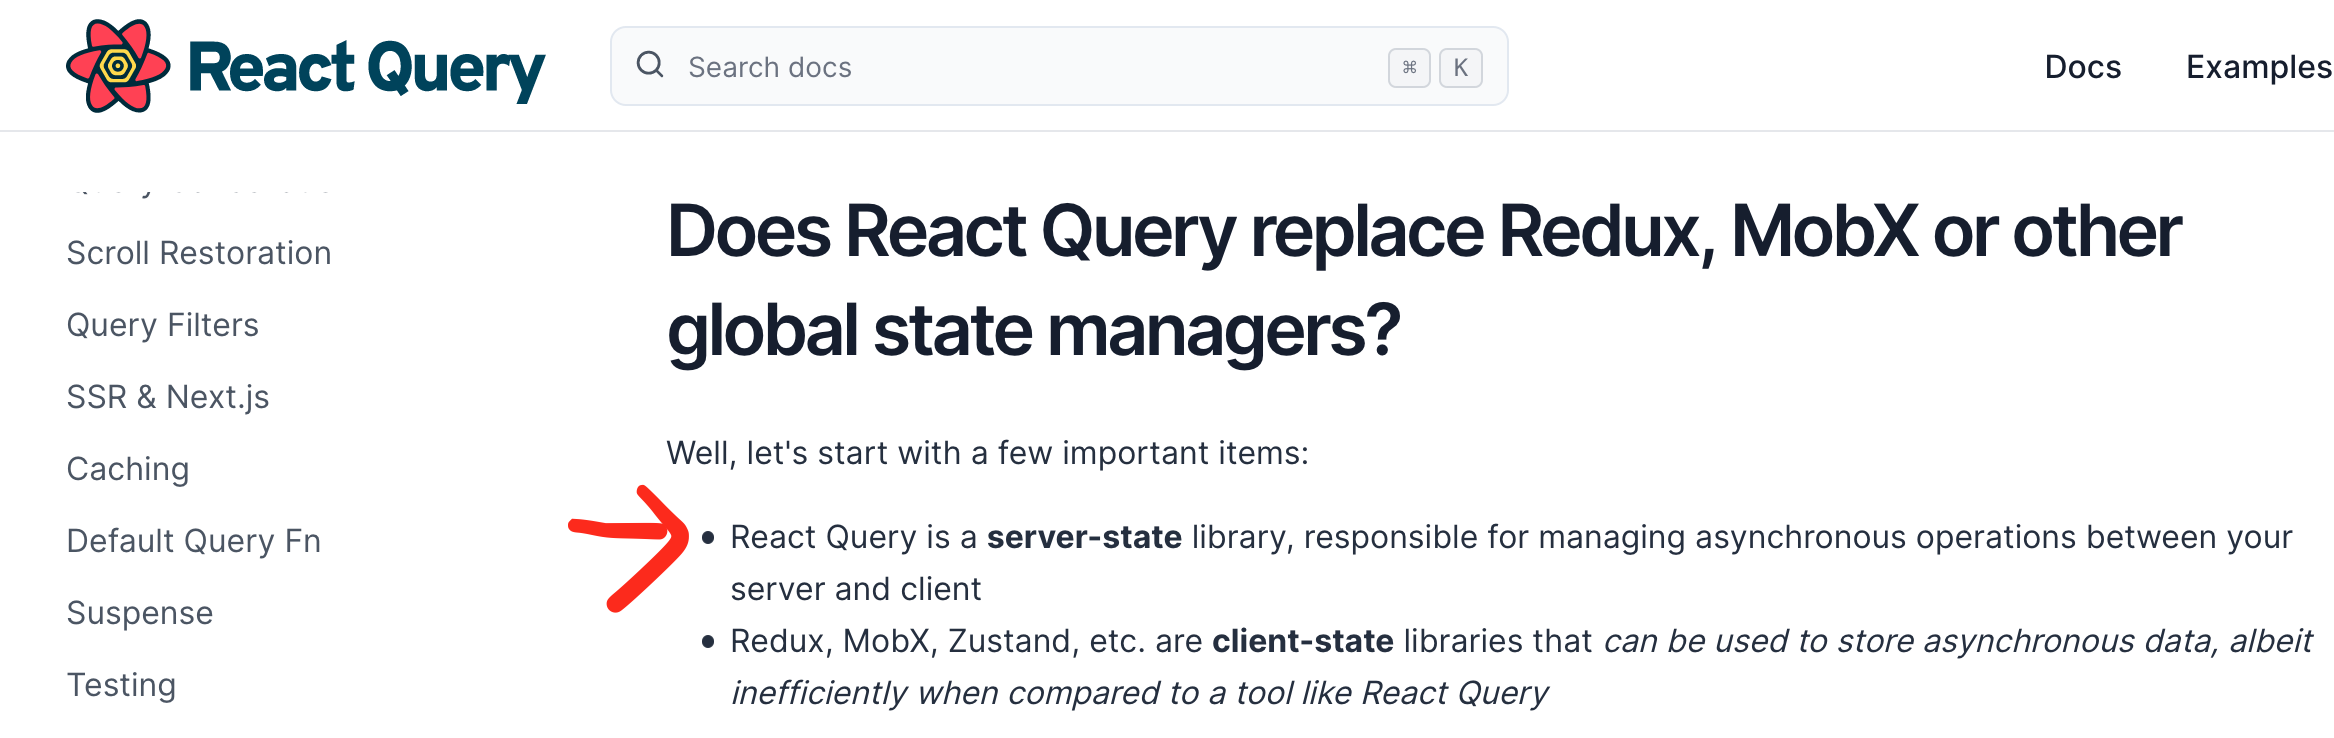Viewport: 2334px width, 738px height.
Task: Open Scroll Restoration in sidebar
Action: pos(199,253)
